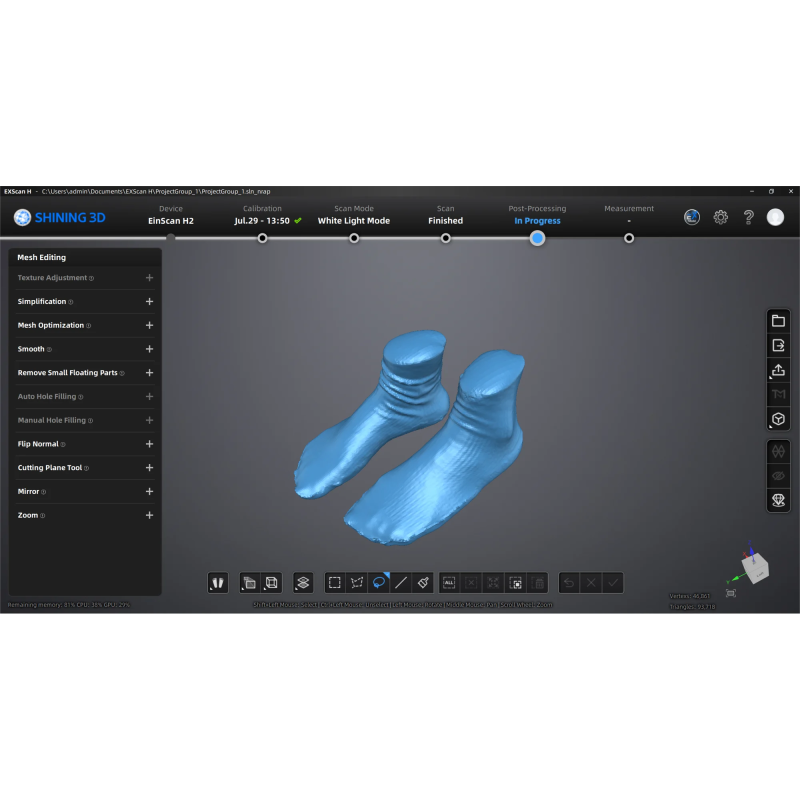Click the export file icon
Screen dimensions: 800x800
(778, 345)
